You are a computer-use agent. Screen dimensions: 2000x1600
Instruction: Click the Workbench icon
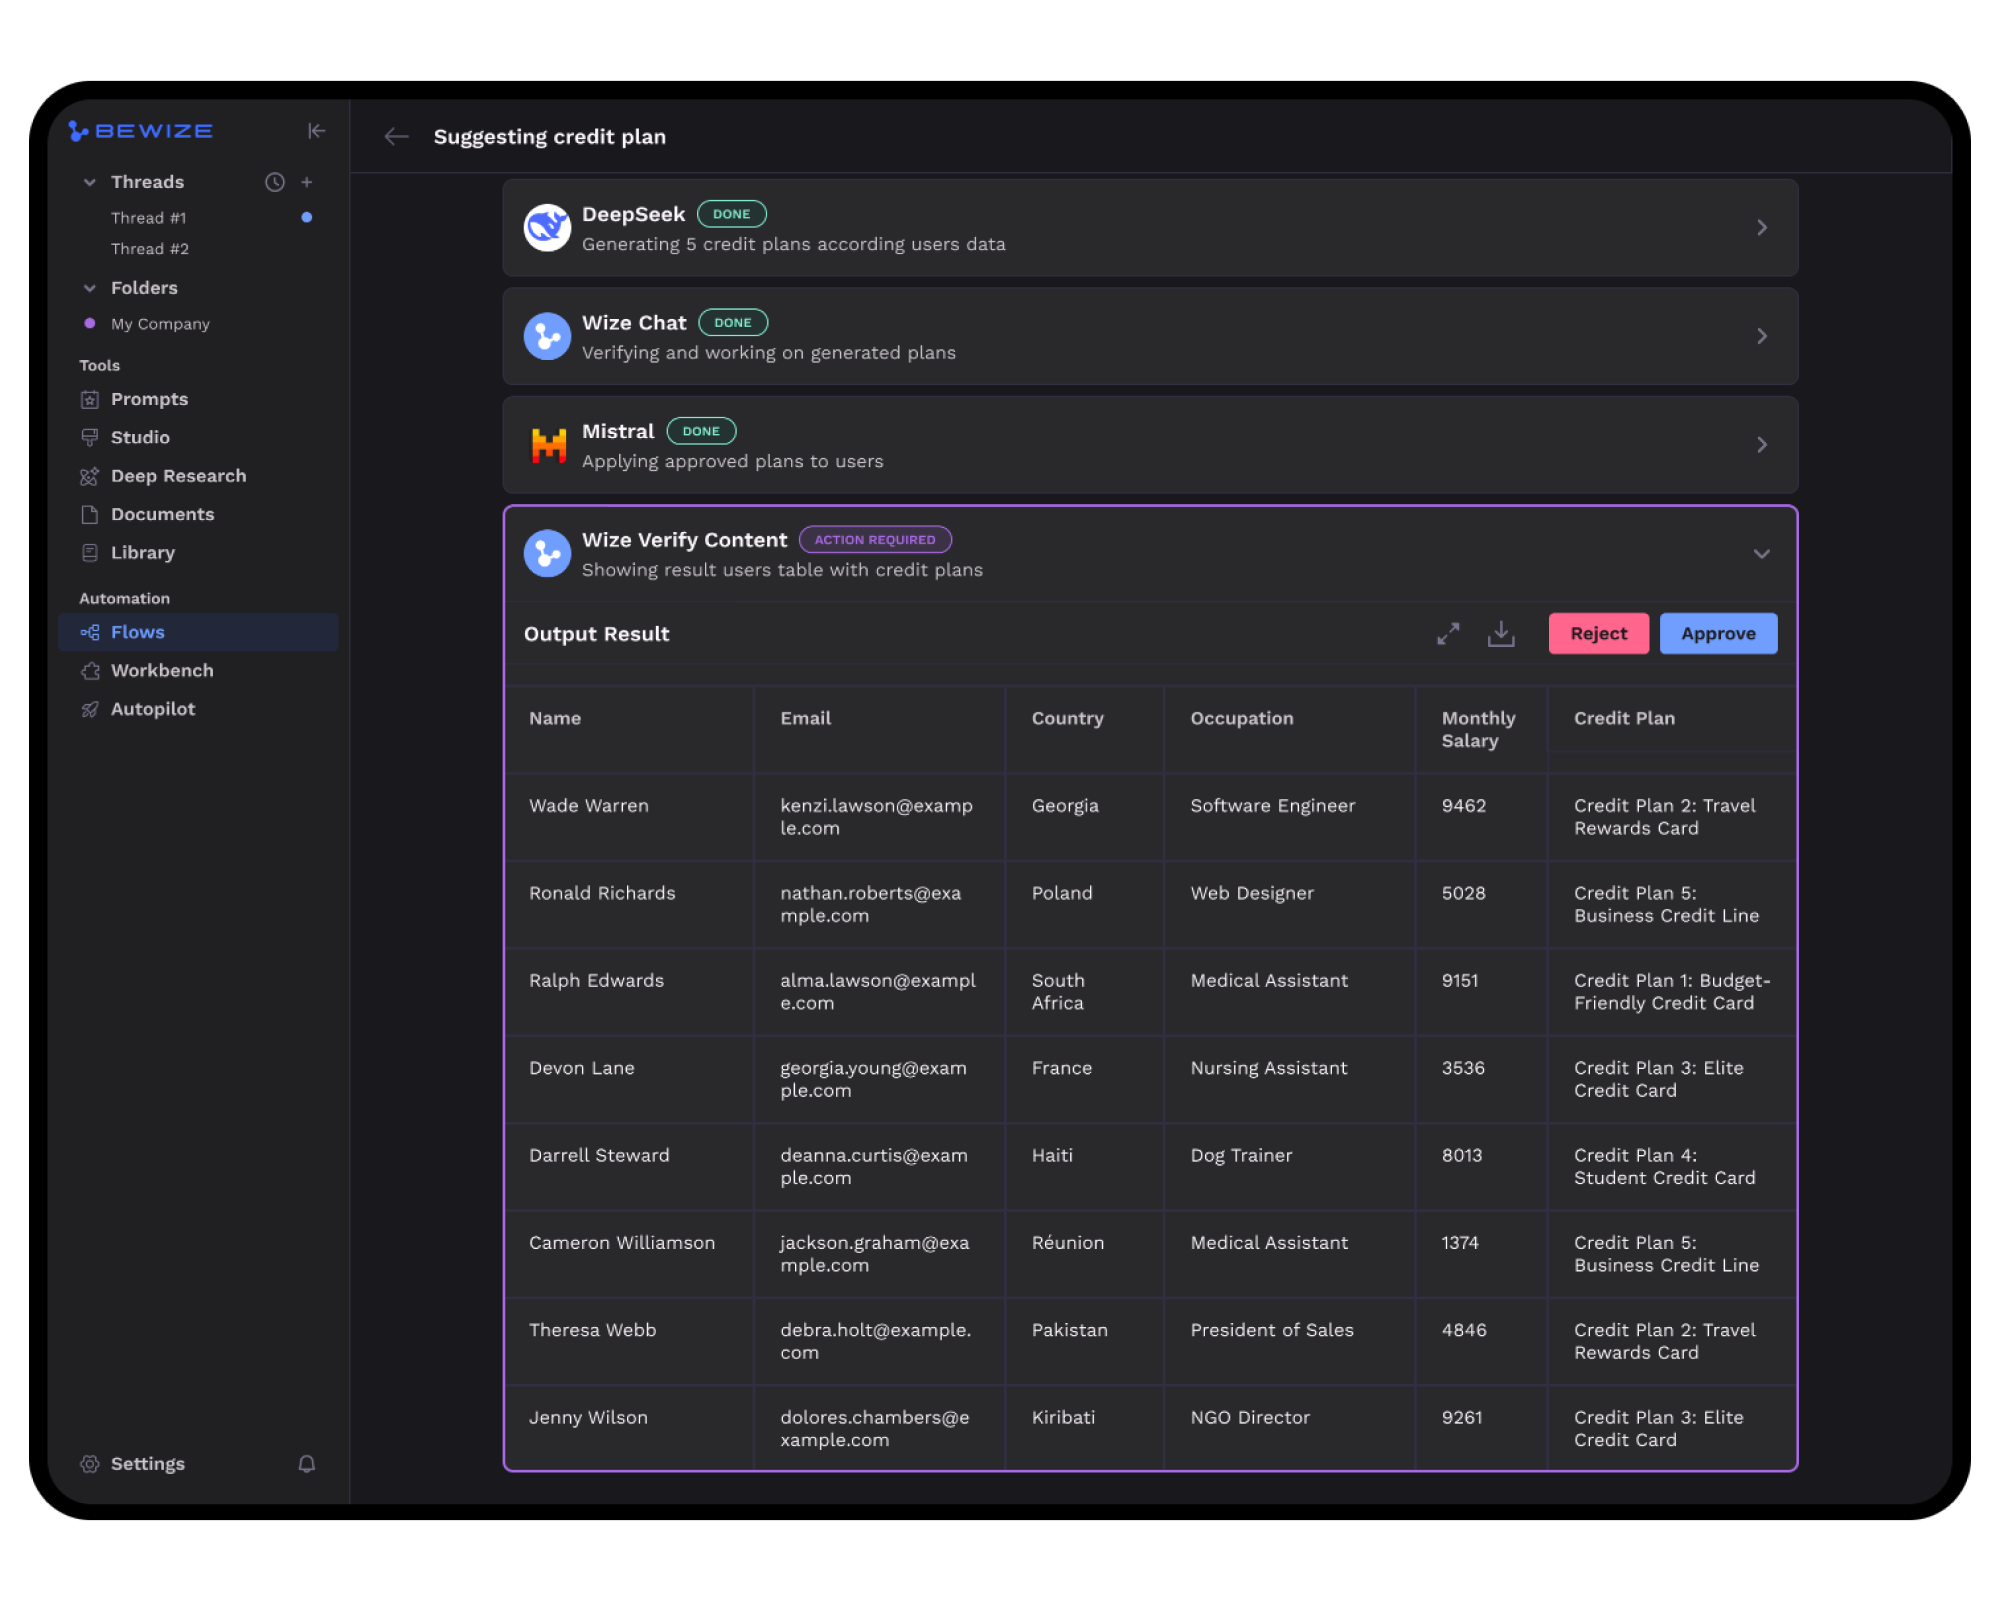(89, 671)
